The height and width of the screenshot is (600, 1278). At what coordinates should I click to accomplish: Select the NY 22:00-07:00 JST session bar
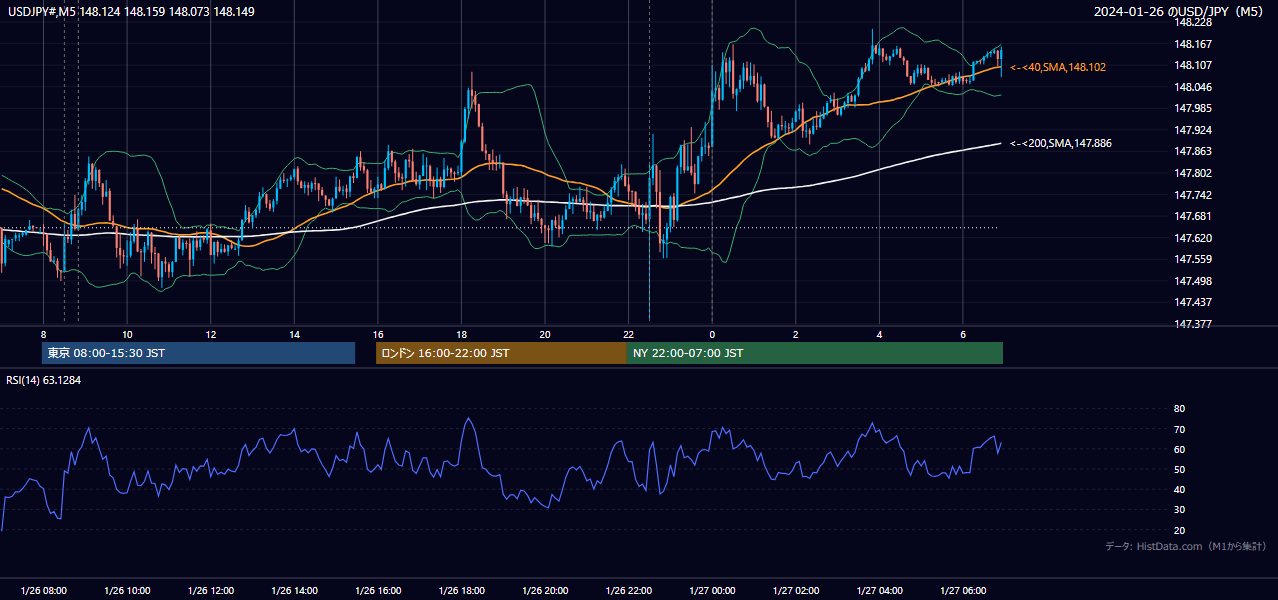click(x=815, y=353)
